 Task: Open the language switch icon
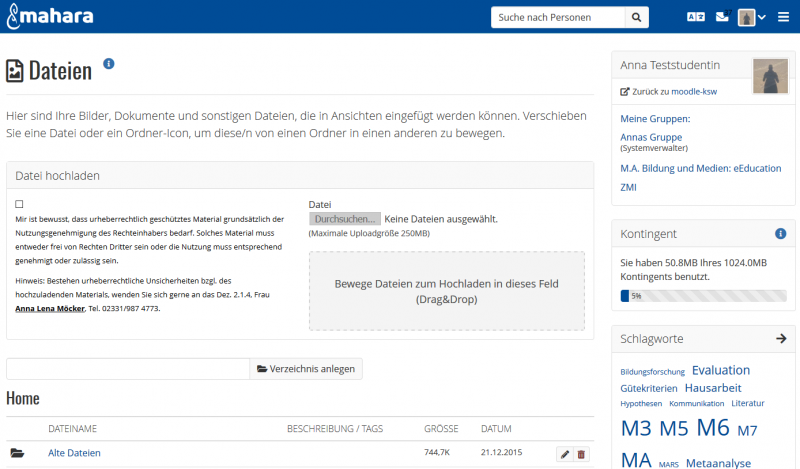pyautogui.click(x=696, y=17)
